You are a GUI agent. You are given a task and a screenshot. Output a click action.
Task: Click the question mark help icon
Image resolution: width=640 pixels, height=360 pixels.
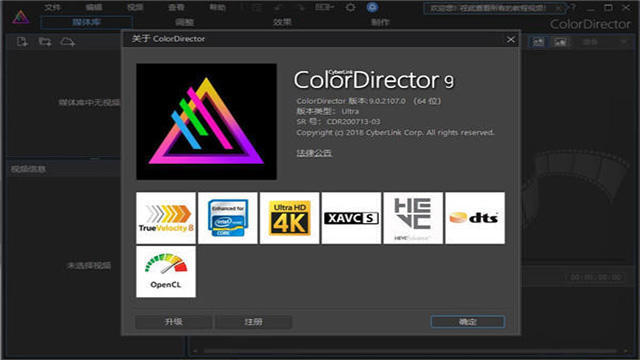pos(573,7)
